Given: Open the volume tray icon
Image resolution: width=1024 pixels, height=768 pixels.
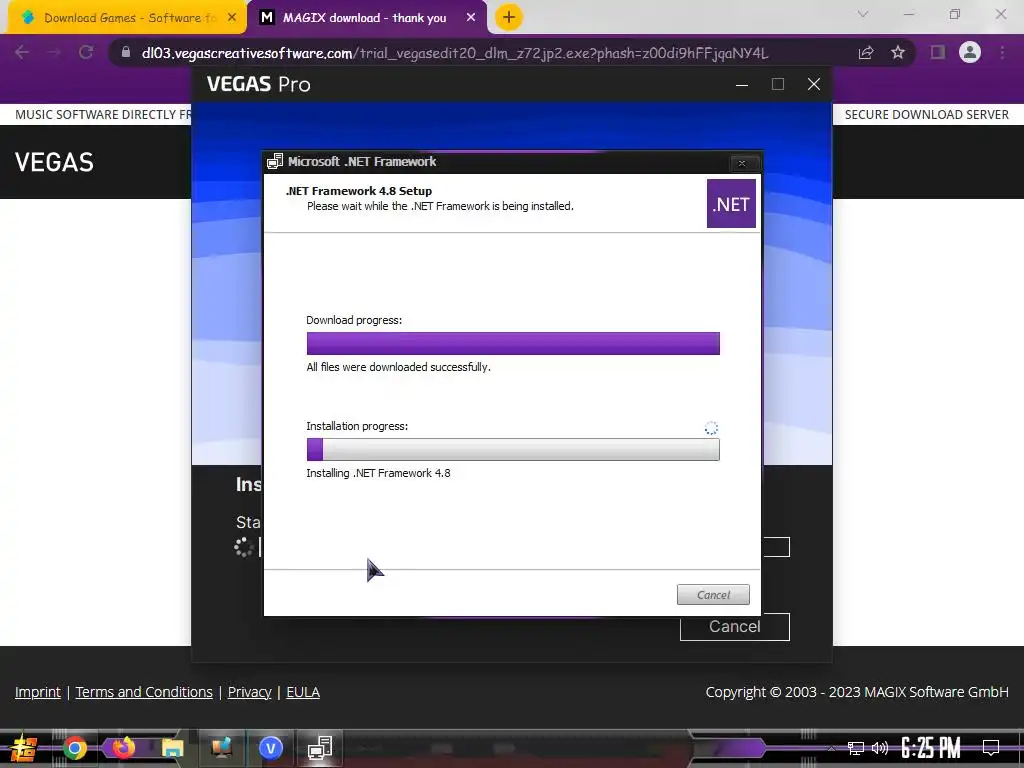Looking at the screenshot, I should 880,748.
